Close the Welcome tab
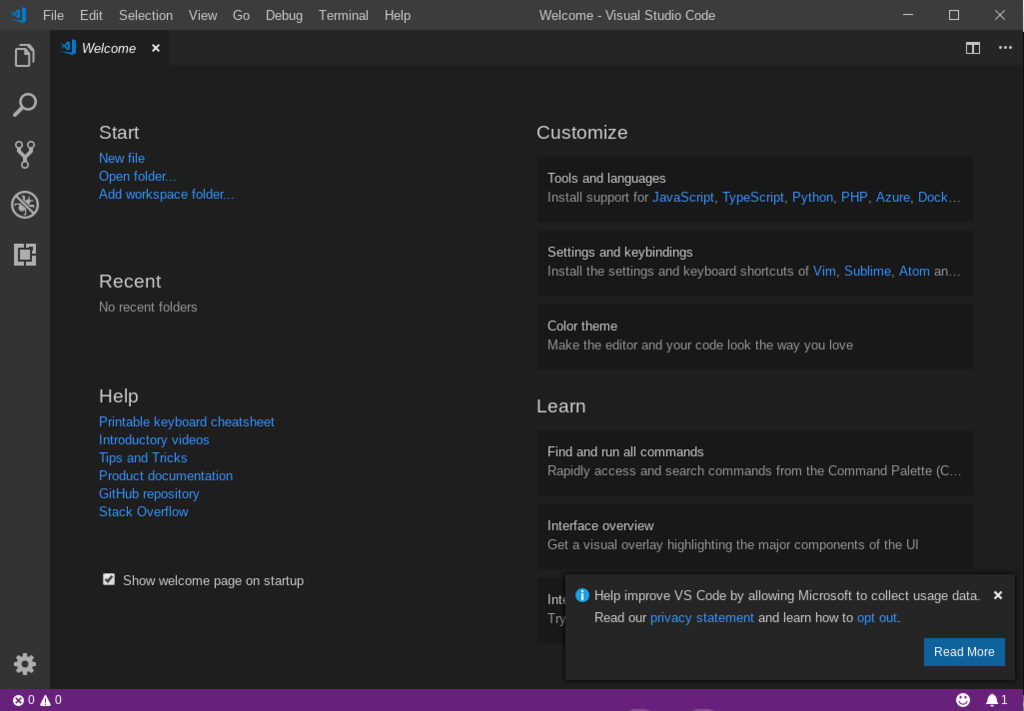The image size is (1024, 711). [155, 48]
